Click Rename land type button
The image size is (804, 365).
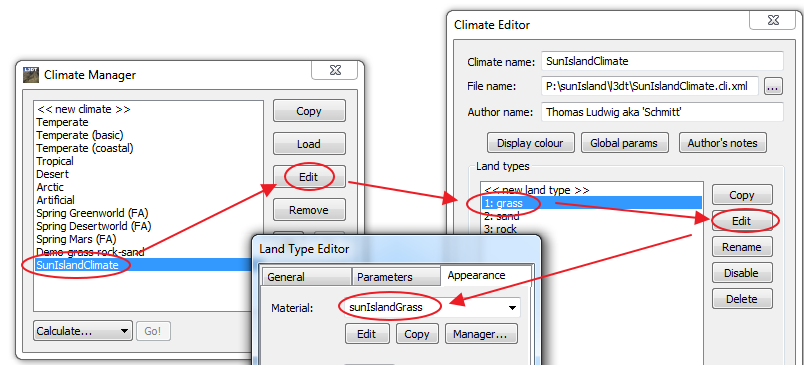742,247
